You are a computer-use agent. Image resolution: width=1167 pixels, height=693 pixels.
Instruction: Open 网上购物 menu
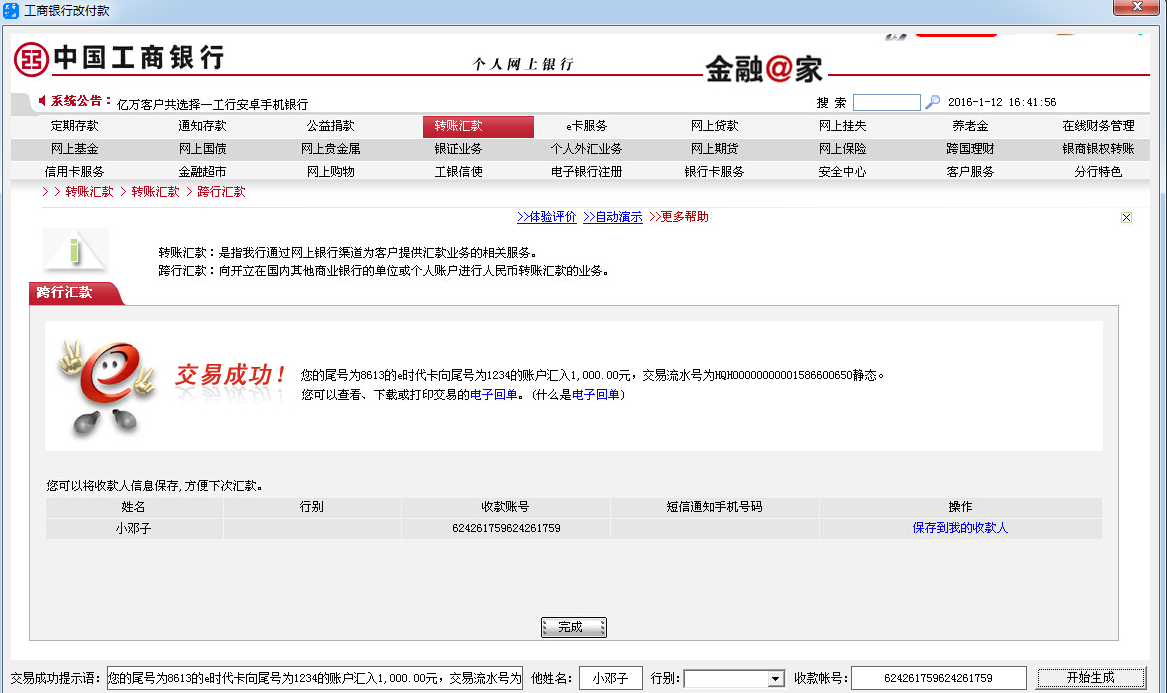point(330,171)
